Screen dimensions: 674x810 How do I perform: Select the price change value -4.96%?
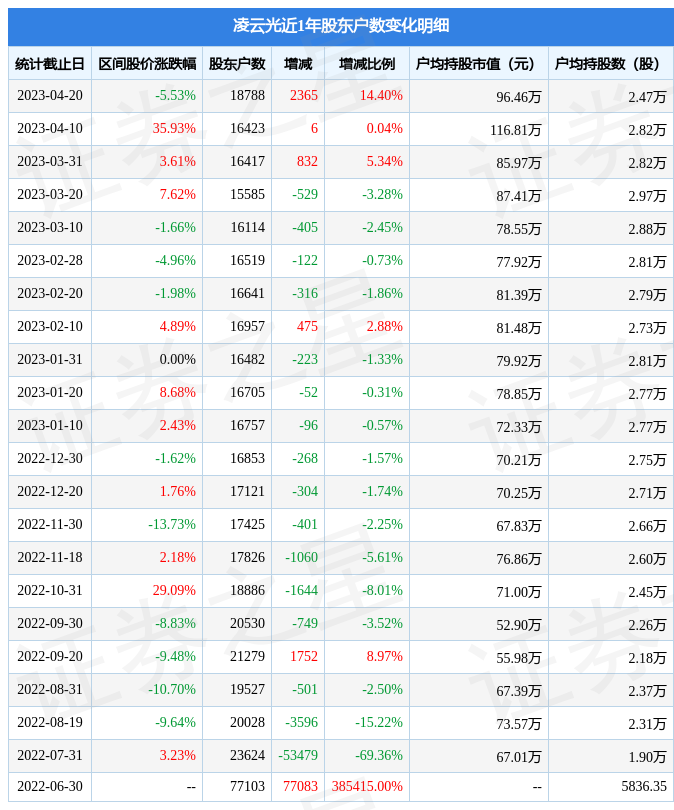[176, 260]
